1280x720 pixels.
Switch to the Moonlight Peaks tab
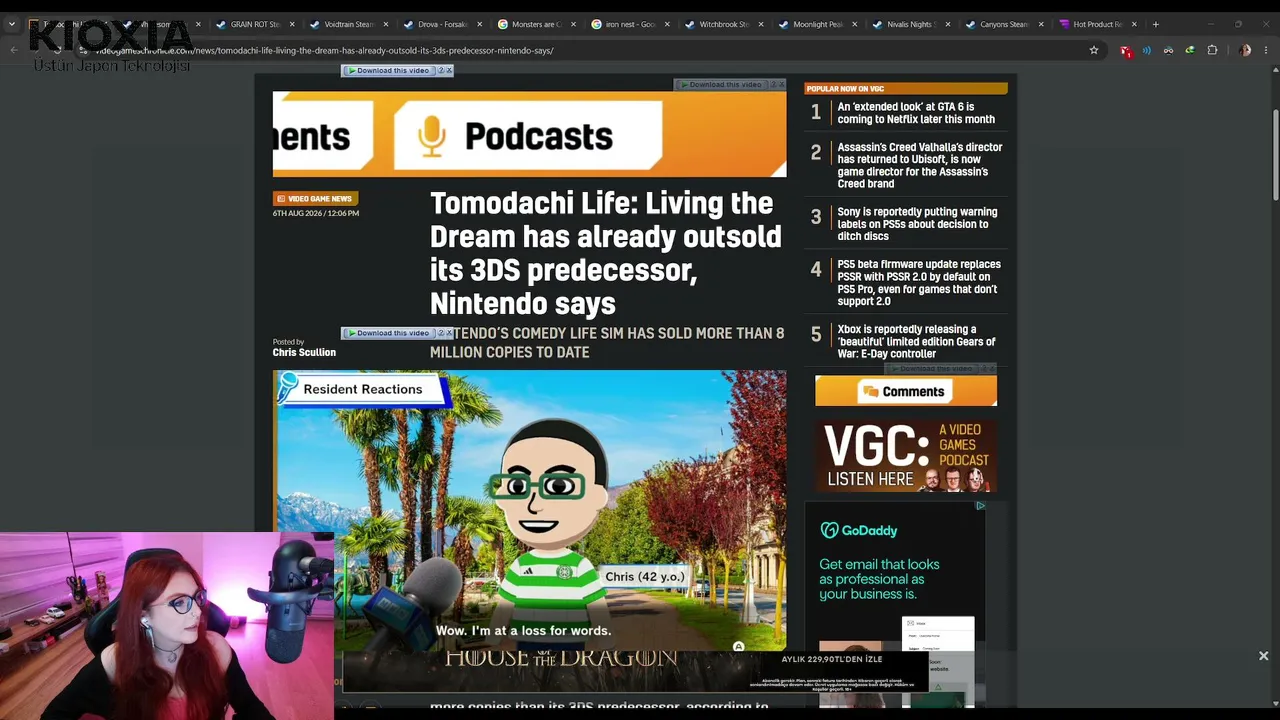pyautogui.click(x=817, y=24)
